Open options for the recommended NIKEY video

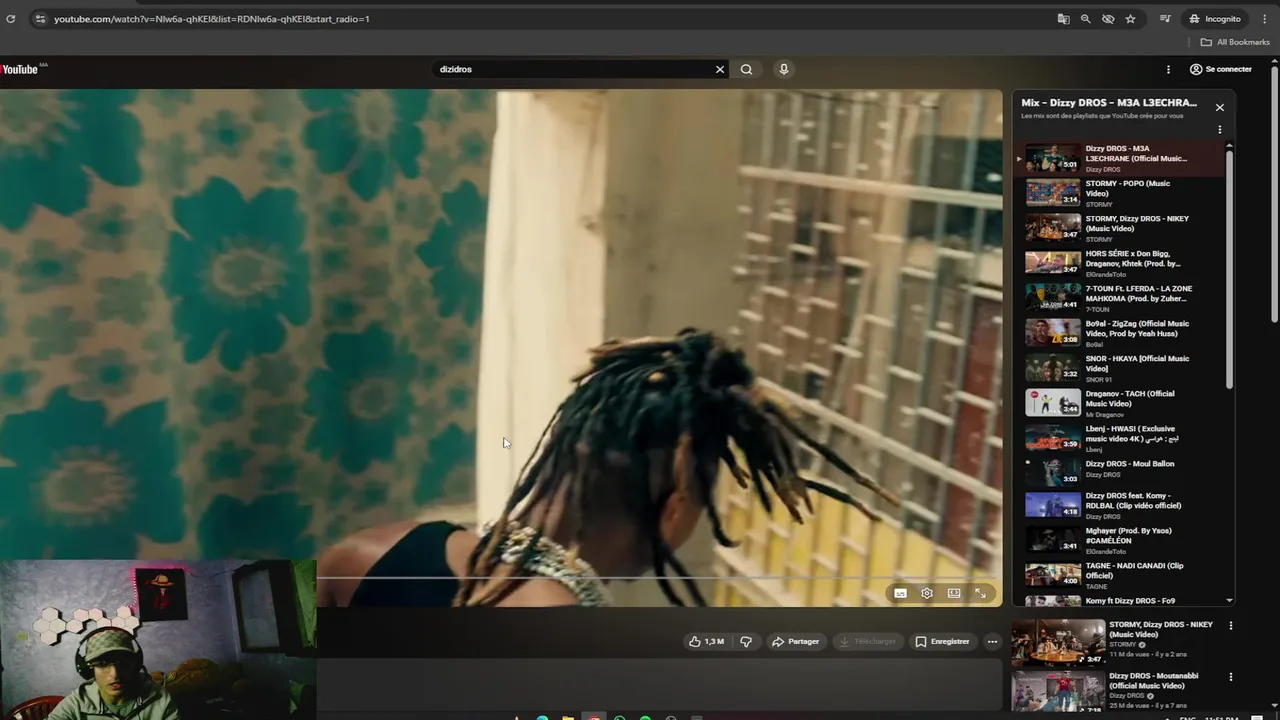tap(1231, 626)
